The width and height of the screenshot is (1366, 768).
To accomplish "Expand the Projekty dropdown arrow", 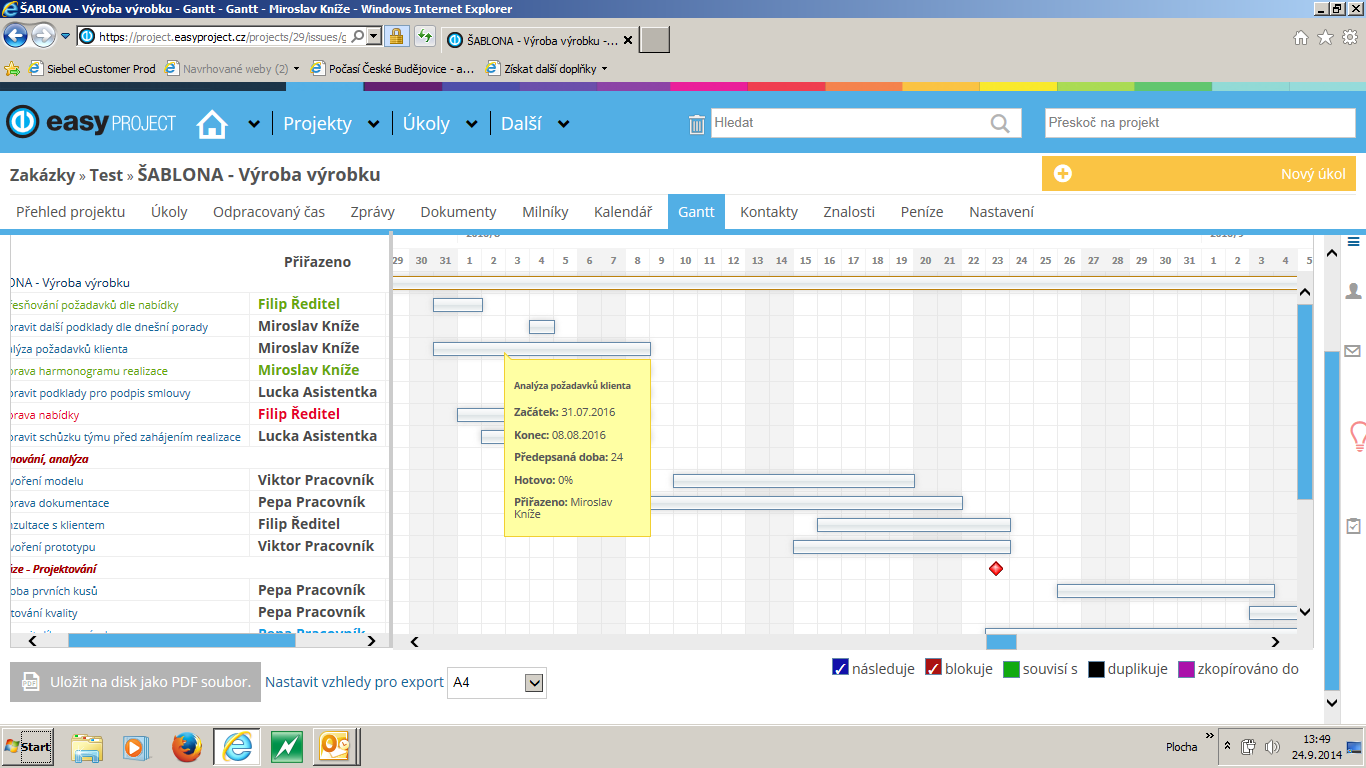I will (374, 124).
